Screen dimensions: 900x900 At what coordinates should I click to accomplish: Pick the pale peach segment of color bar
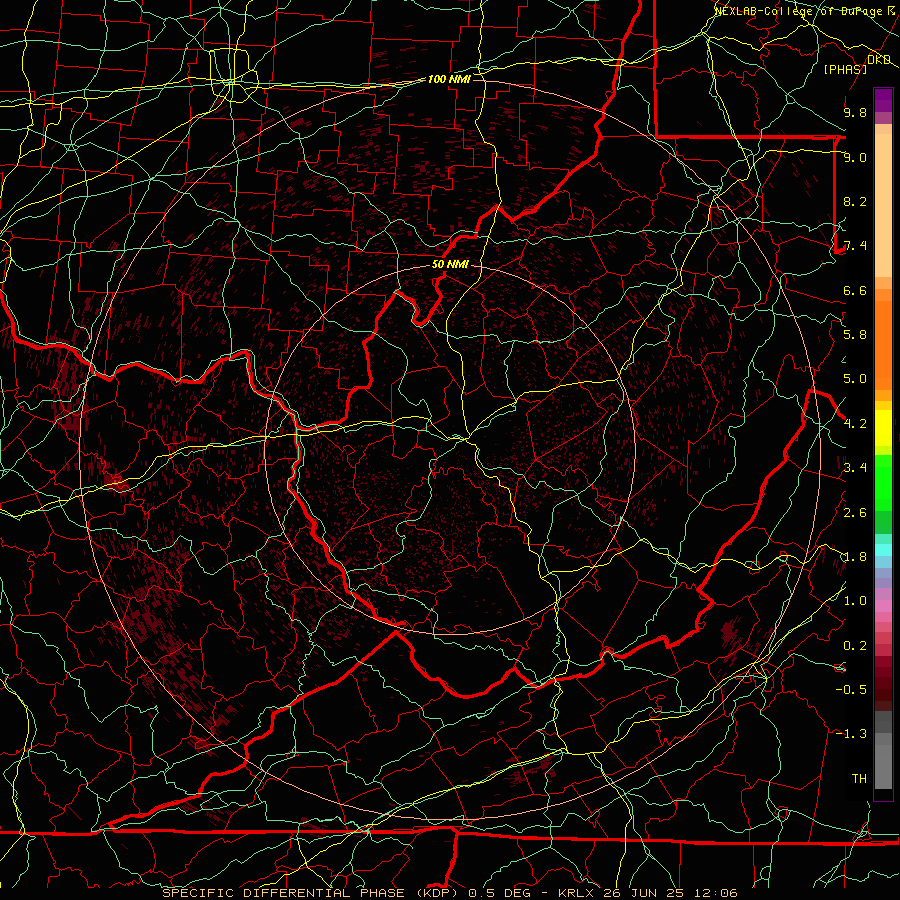click(883, 205)
